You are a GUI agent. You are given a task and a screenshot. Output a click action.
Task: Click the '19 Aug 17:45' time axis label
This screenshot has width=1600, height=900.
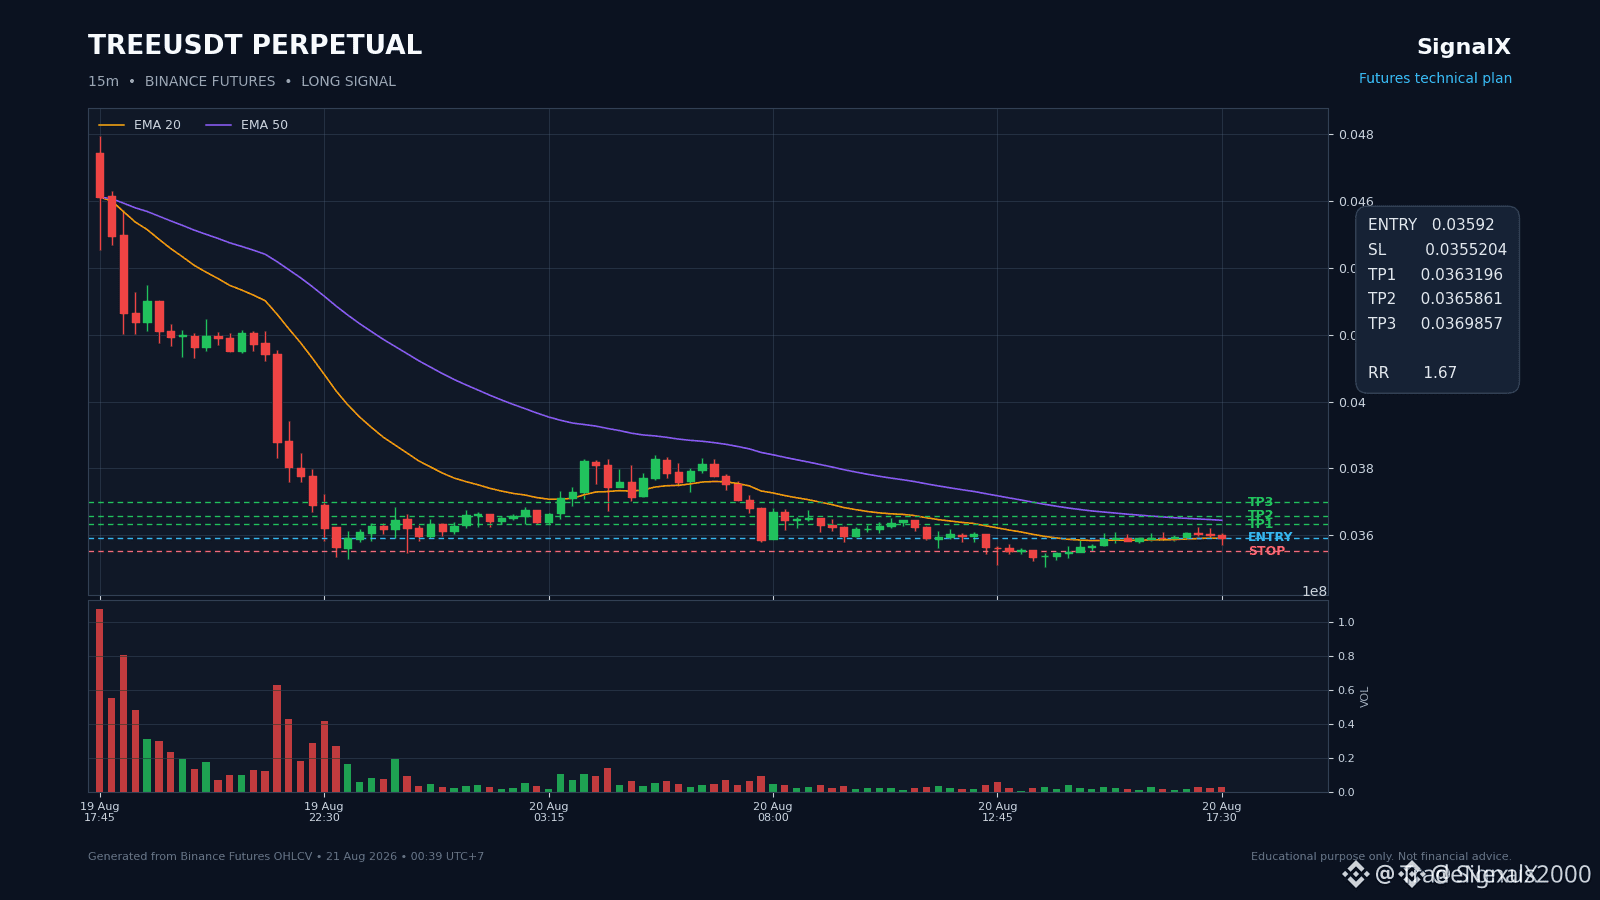(99, 811)
